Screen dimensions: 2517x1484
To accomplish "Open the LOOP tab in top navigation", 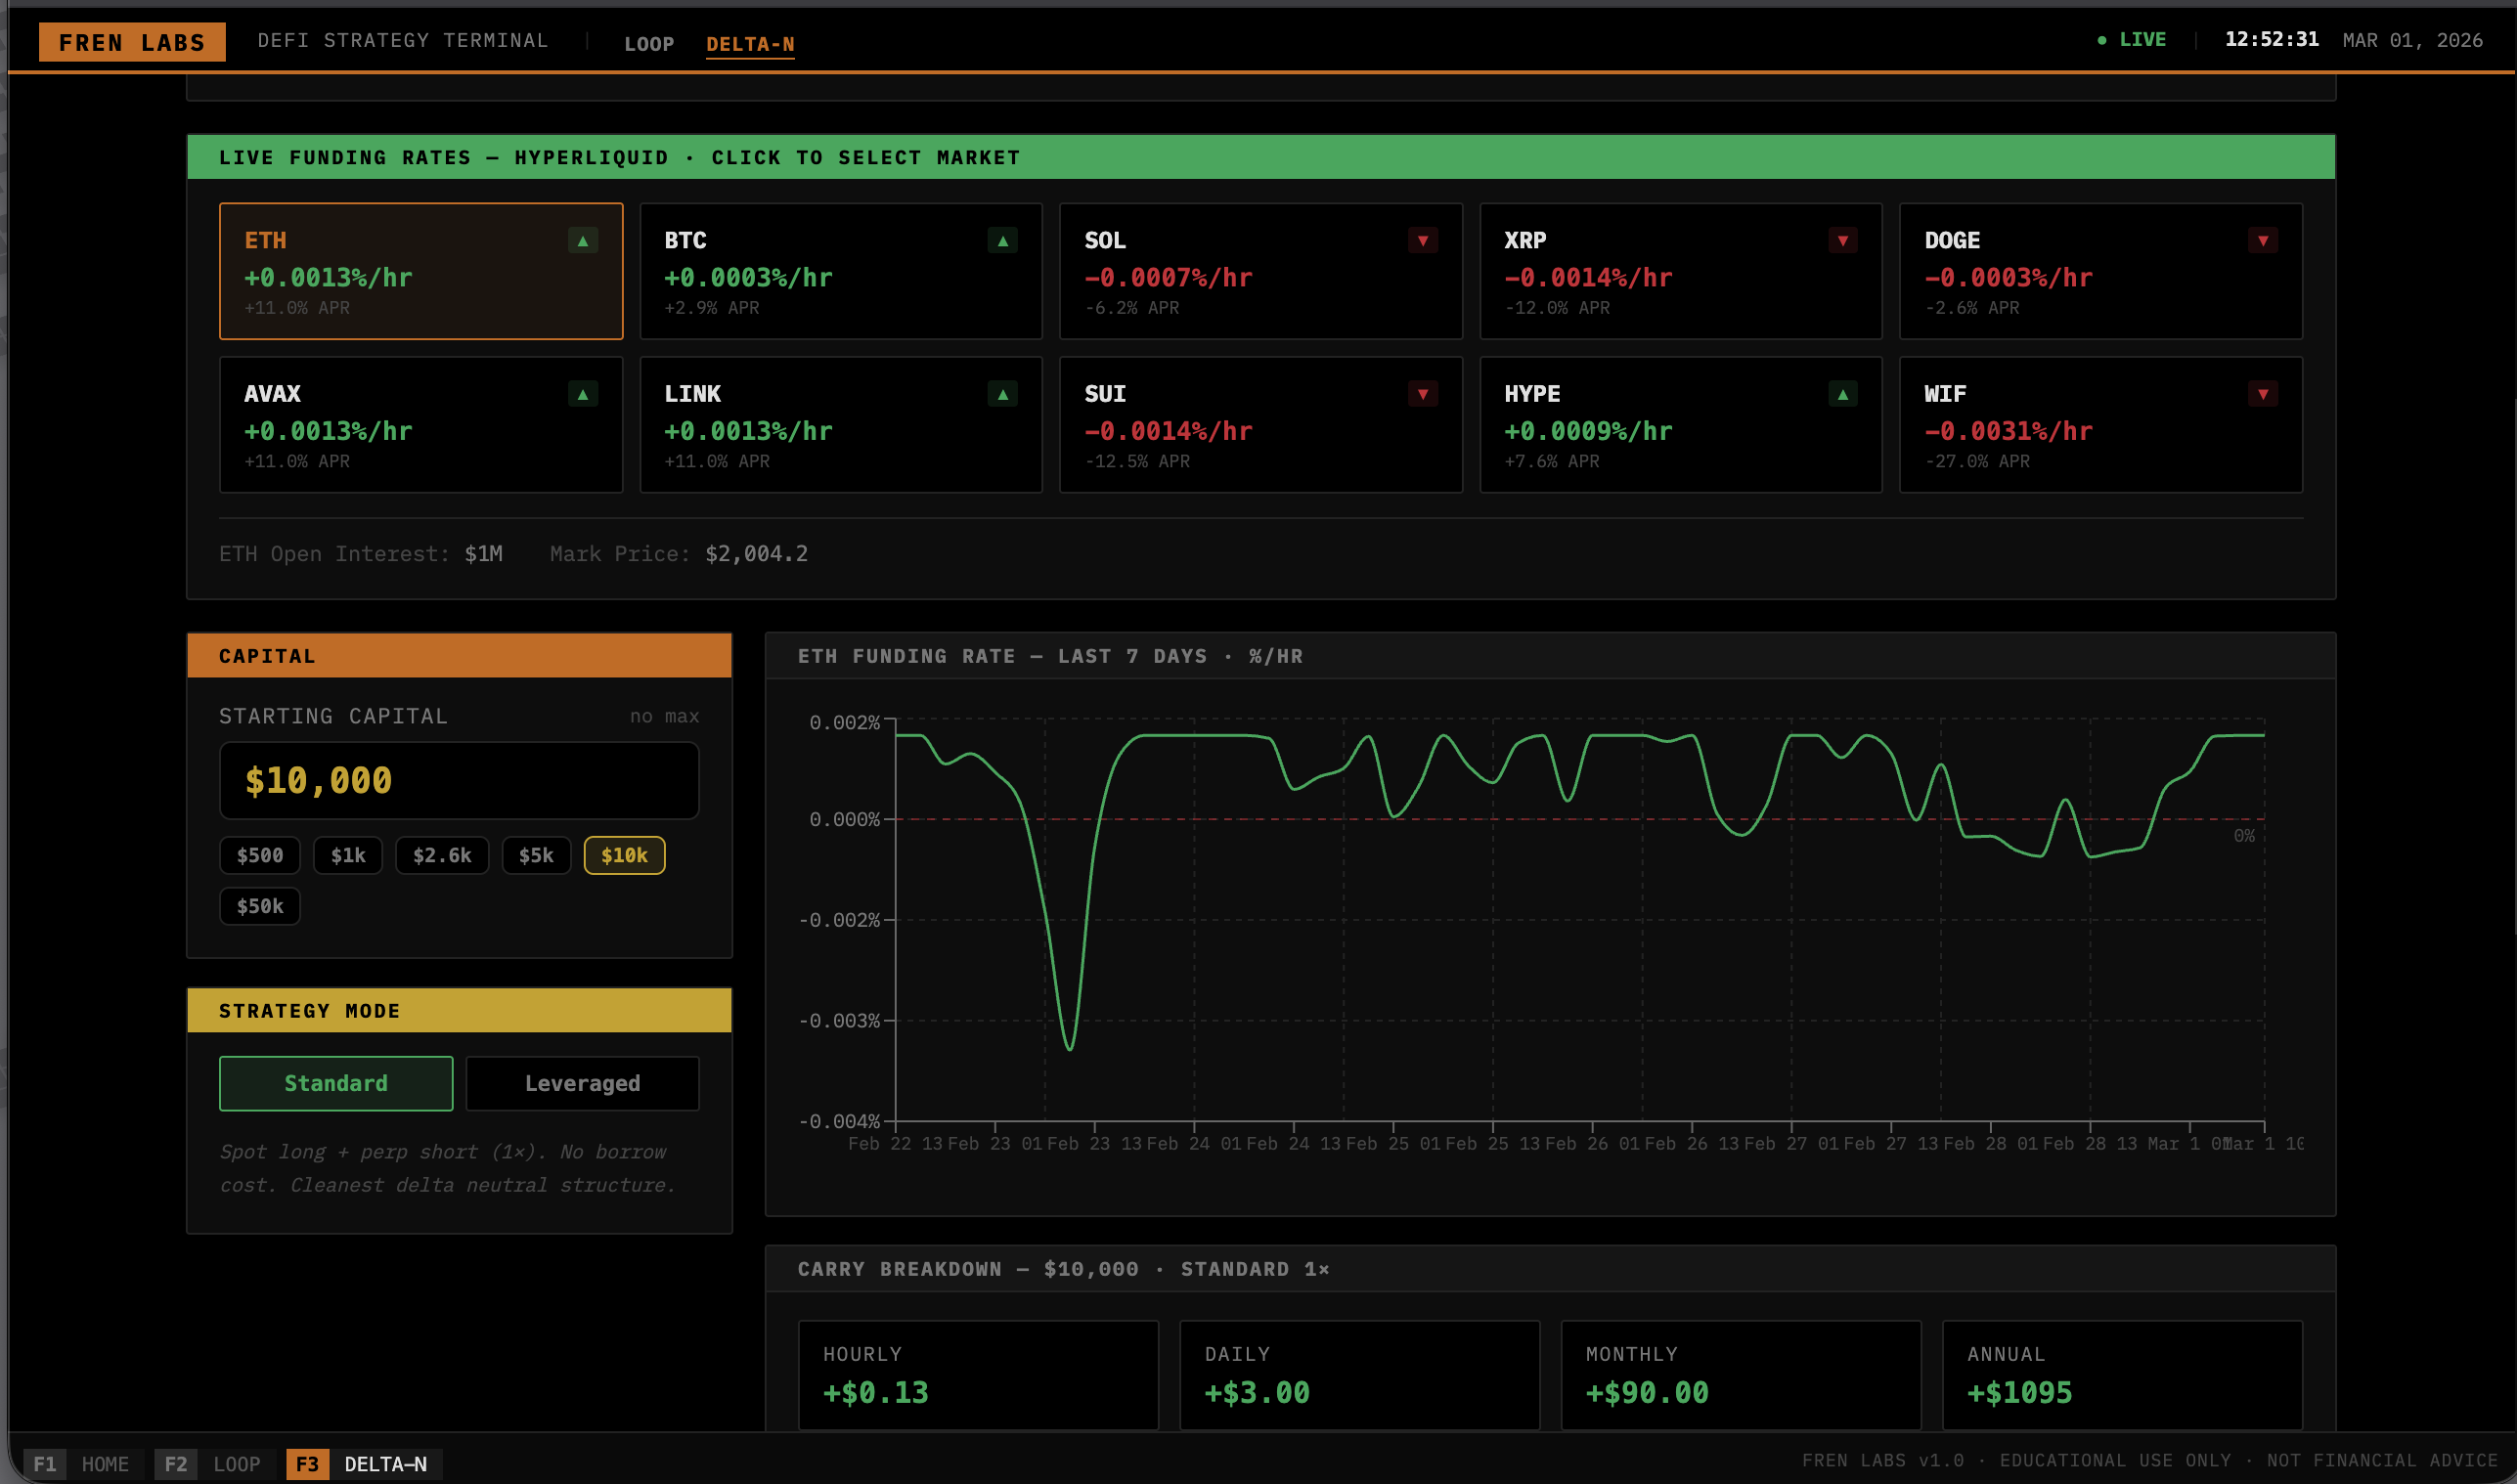I will 649,44.
